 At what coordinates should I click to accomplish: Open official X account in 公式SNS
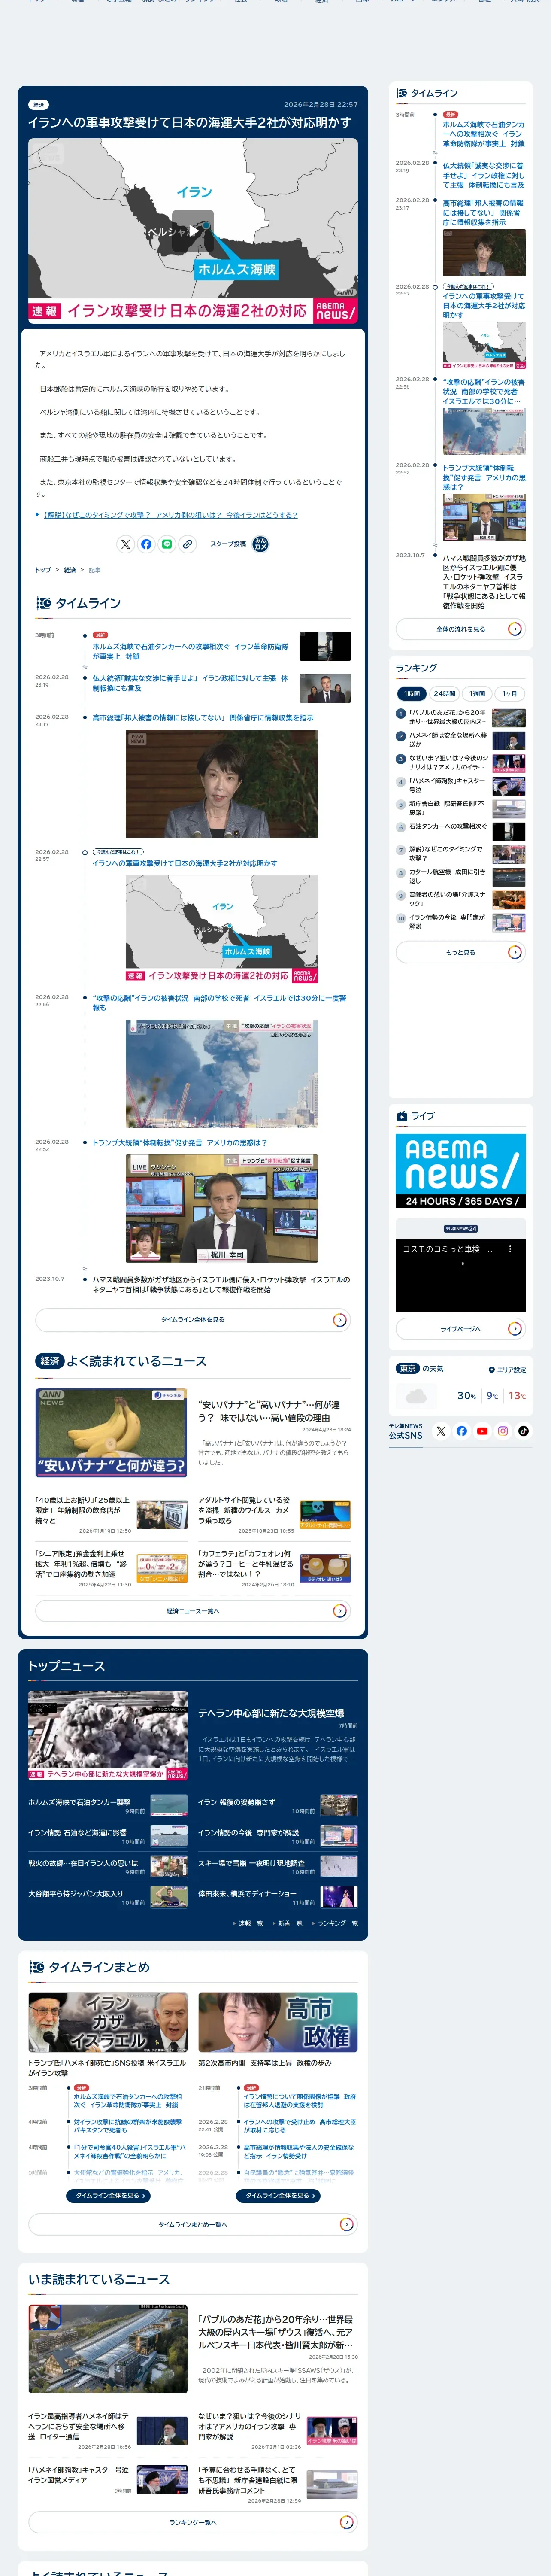pyautogui.click(x=441, y=1431)
